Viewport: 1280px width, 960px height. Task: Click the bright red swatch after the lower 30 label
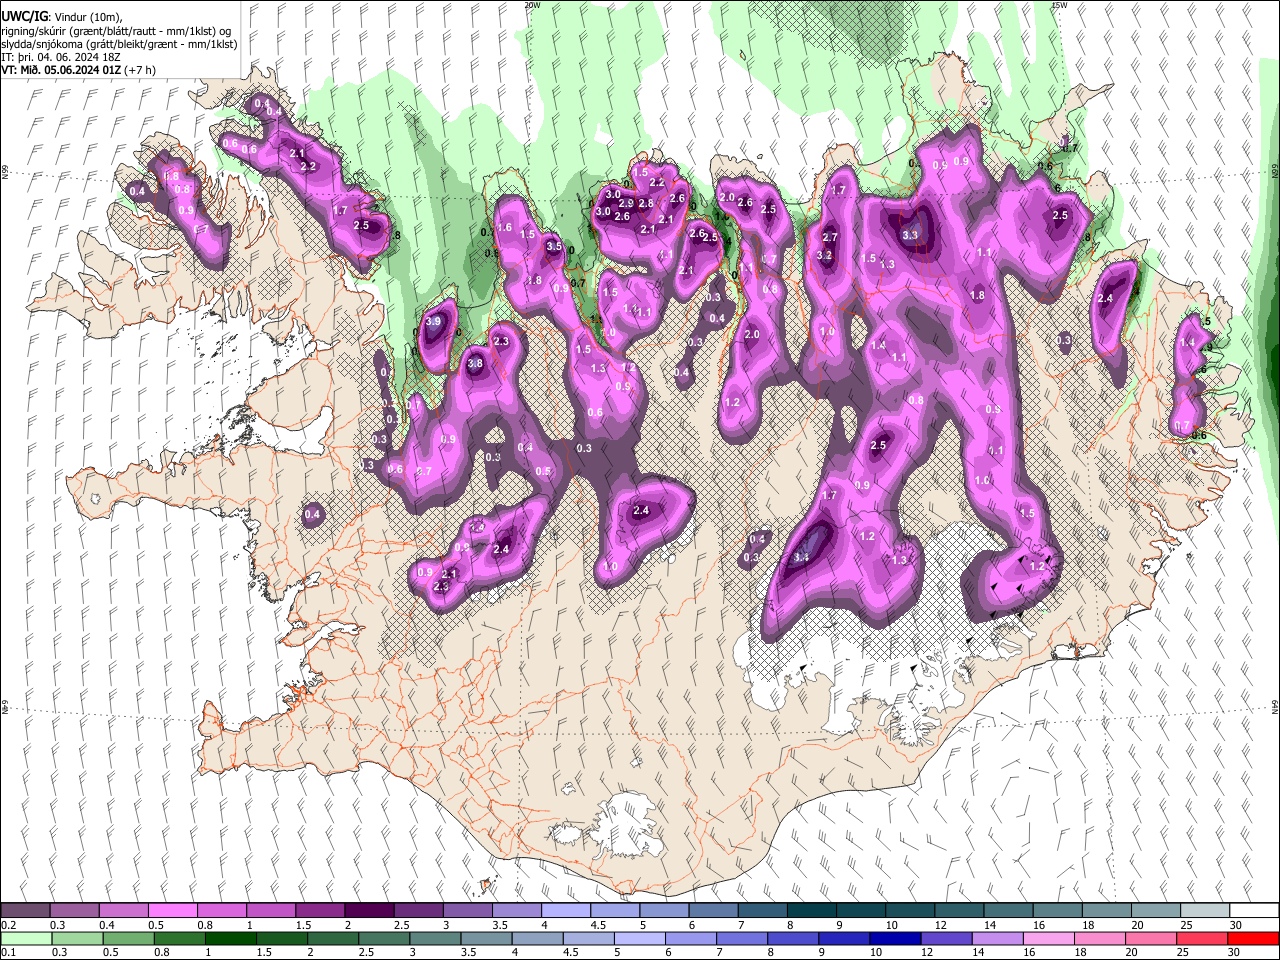point(1252,938)
